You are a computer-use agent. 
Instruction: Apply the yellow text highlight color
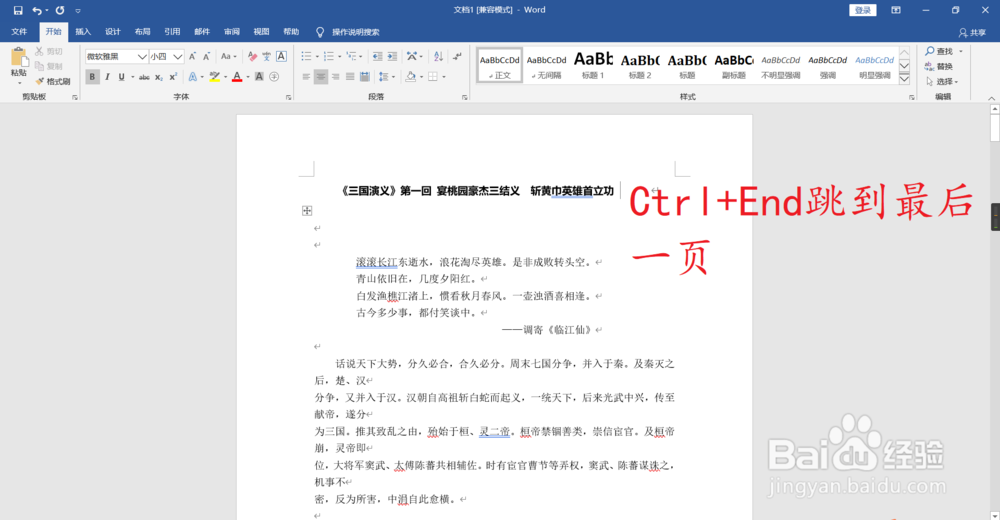tap(215, 77)
